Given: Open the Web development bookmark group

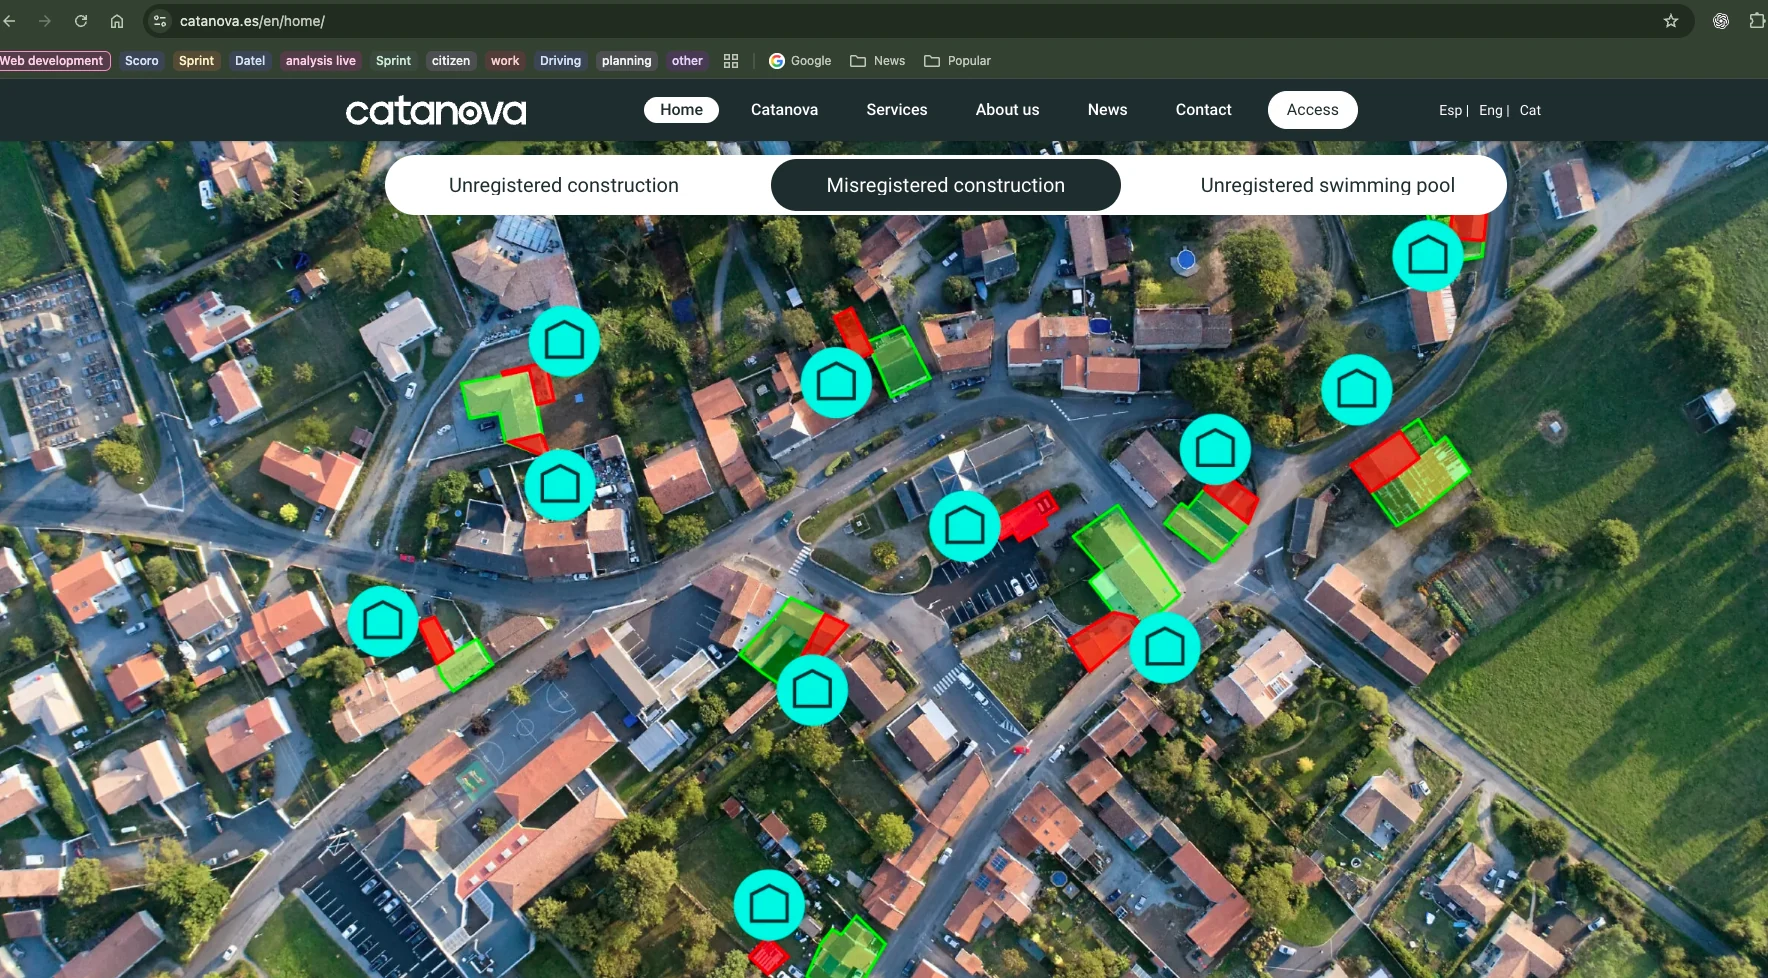Looking at the screenshot, I should (x=54, y=61).
